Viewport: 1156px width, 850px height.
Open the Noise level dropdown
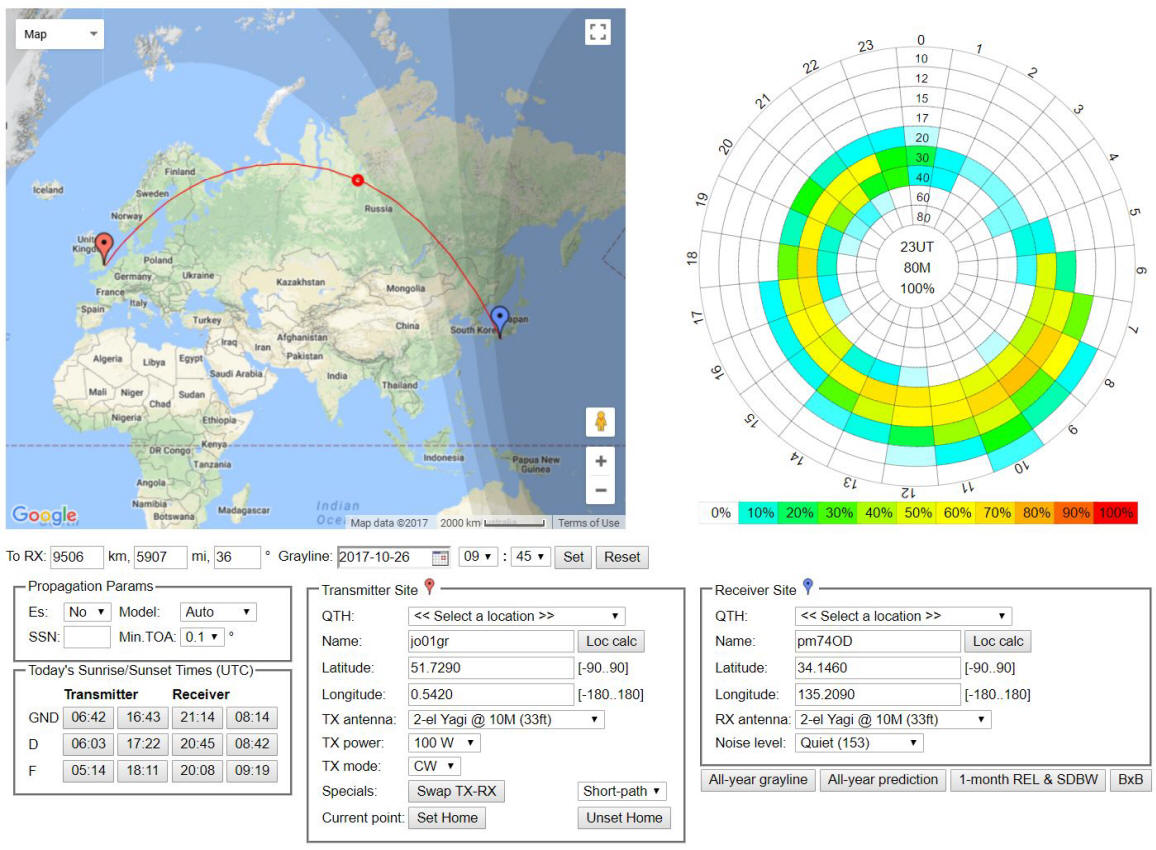click(x=859, y=743)
